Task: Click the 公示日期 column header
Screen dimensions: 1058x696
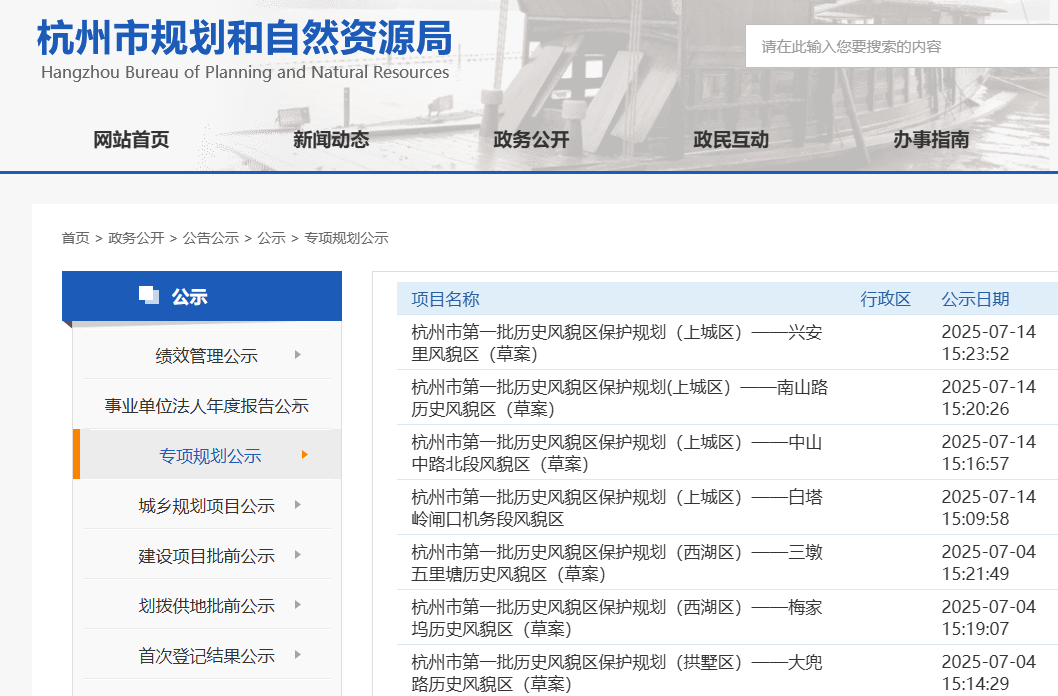Action: click(x=975, y=299)
